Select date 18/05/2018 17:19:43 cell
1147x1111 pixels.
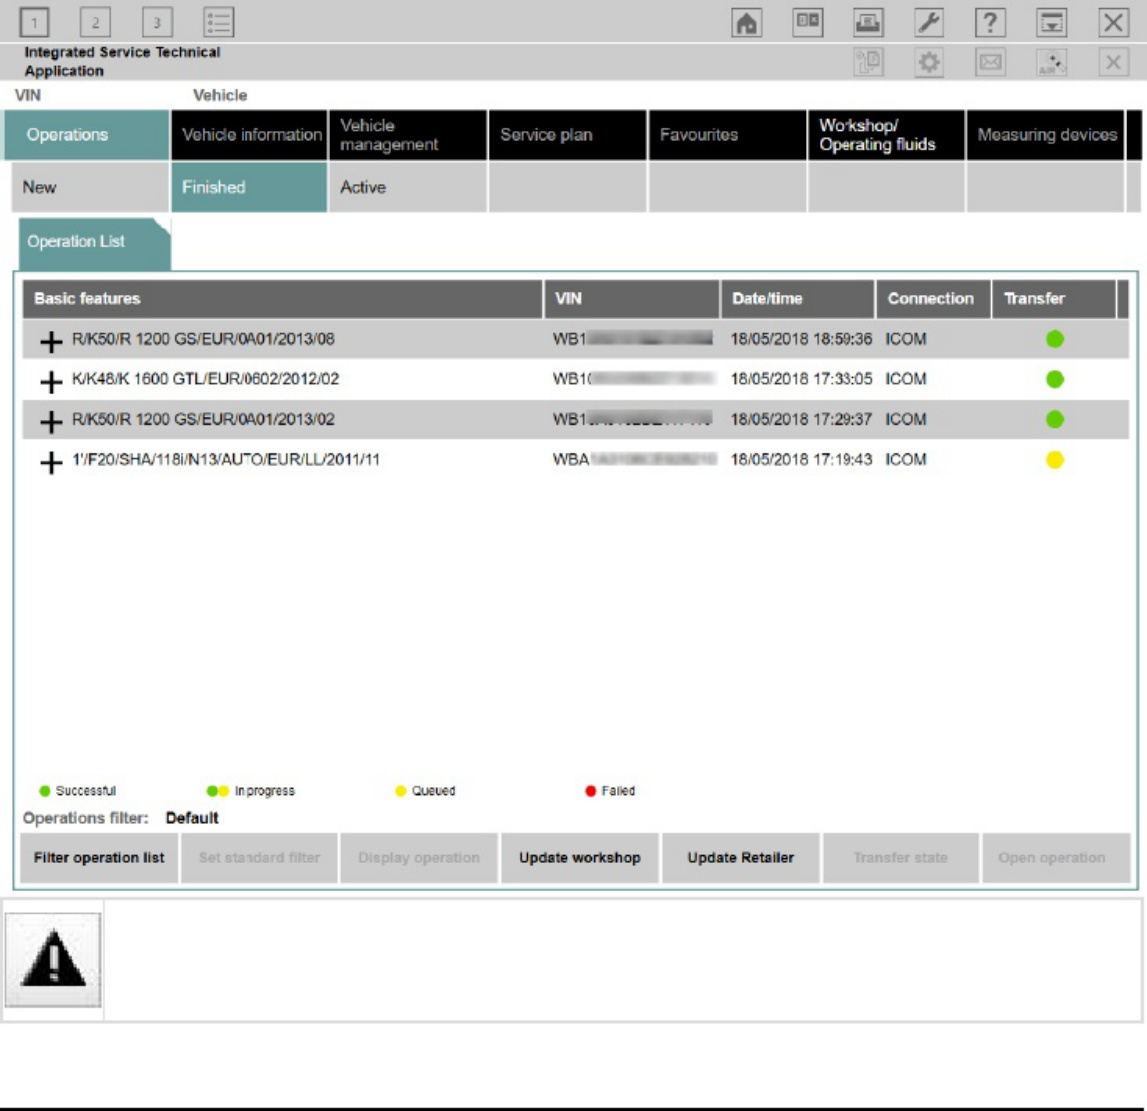pyautogui.click(x=801, y=460)
